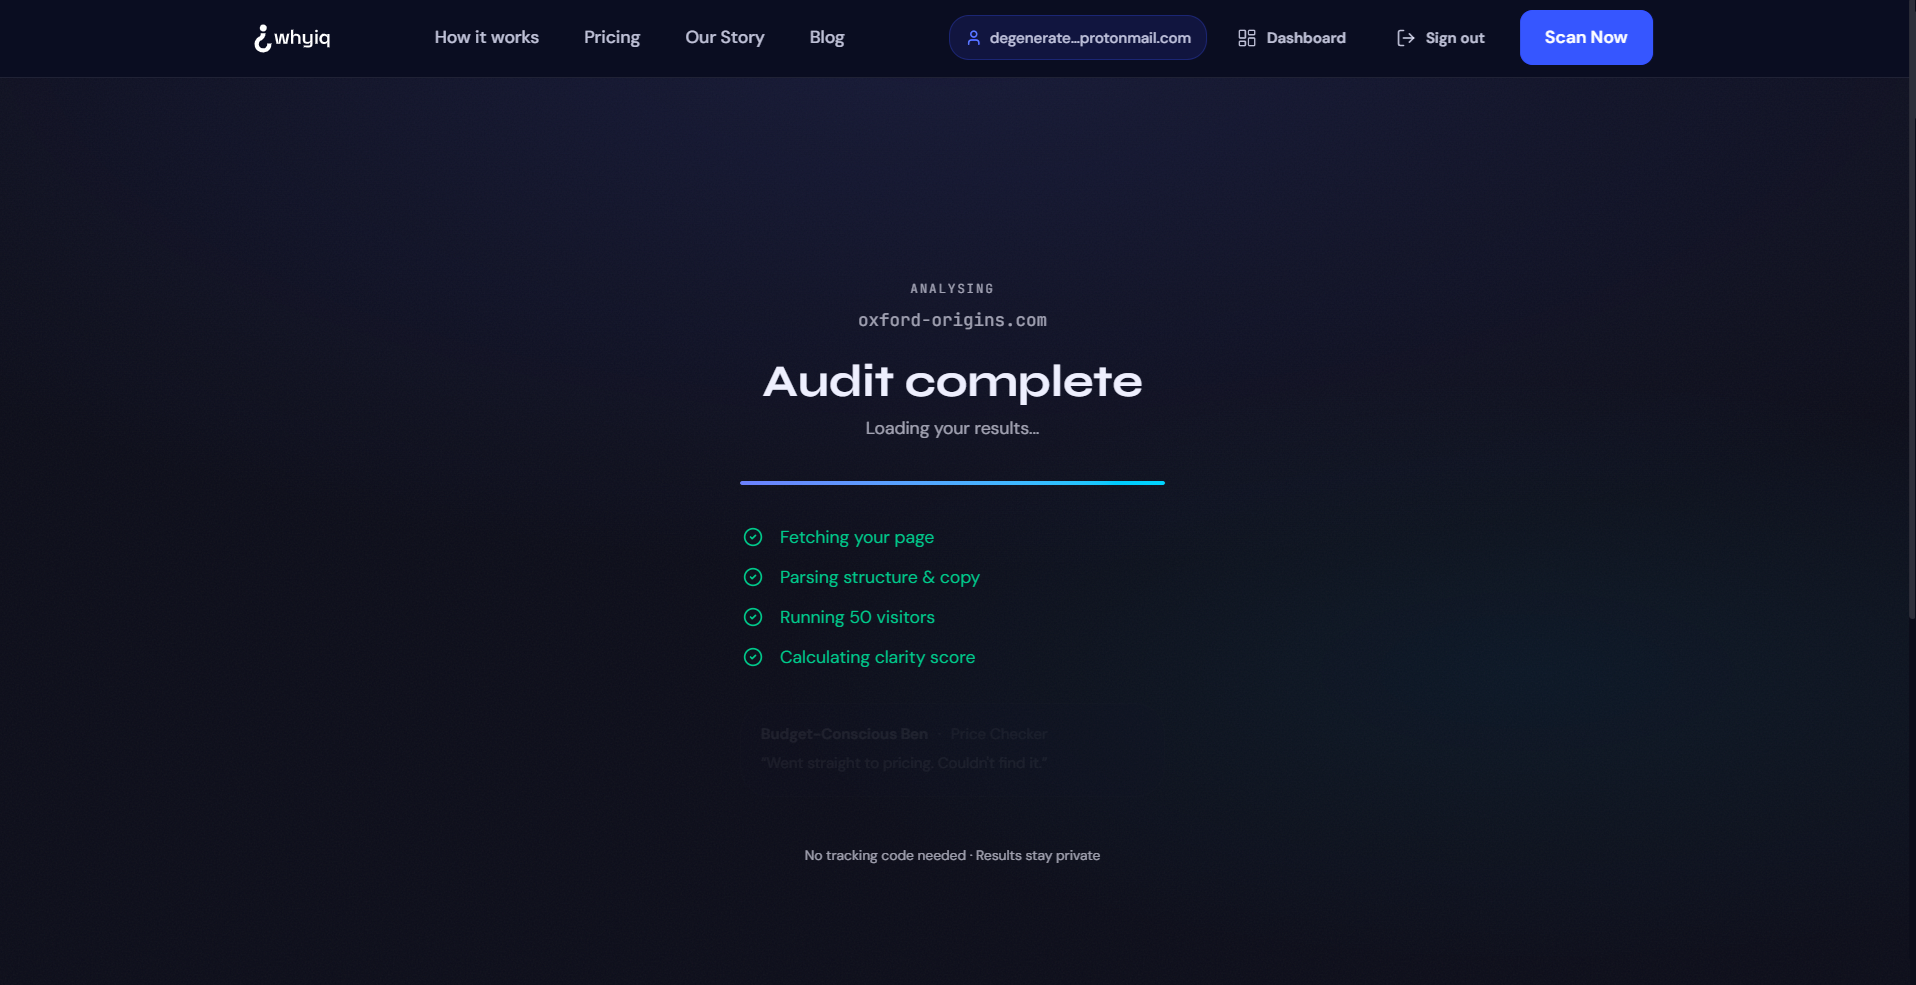Image resolution: width=1916 pixels, height=985 pixels.
Task: Click the ANALYSING label
Action: [952, 289]
